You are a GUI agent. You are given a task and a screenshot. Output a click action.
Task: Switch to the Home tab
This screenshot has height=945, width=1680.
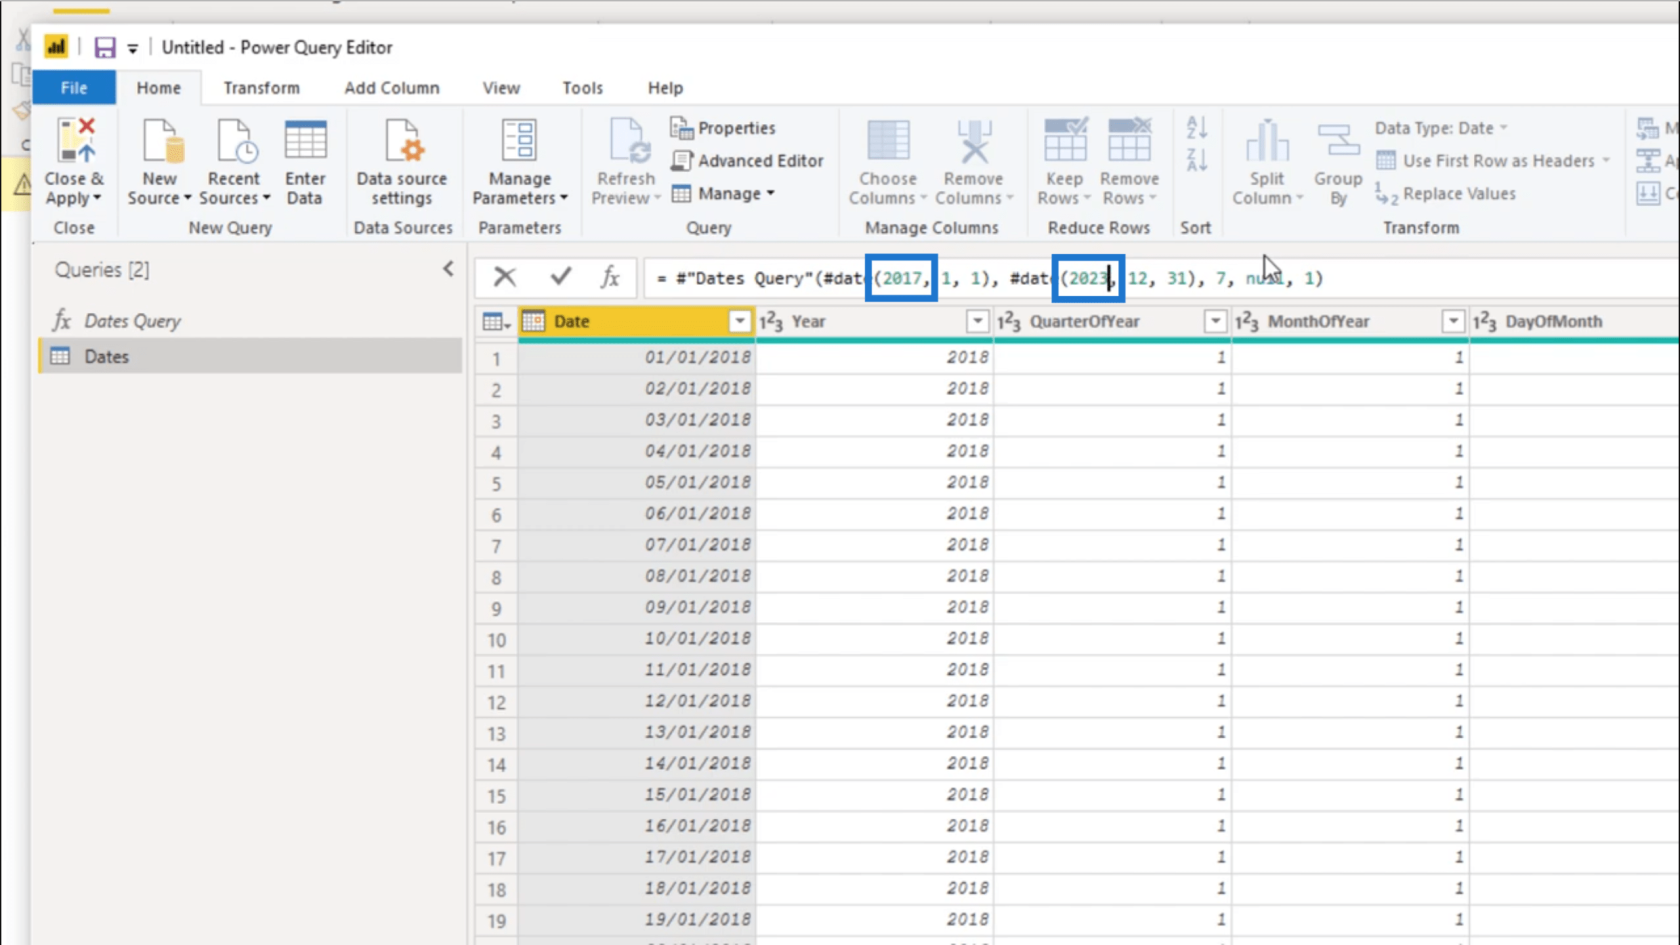(159, 88)
